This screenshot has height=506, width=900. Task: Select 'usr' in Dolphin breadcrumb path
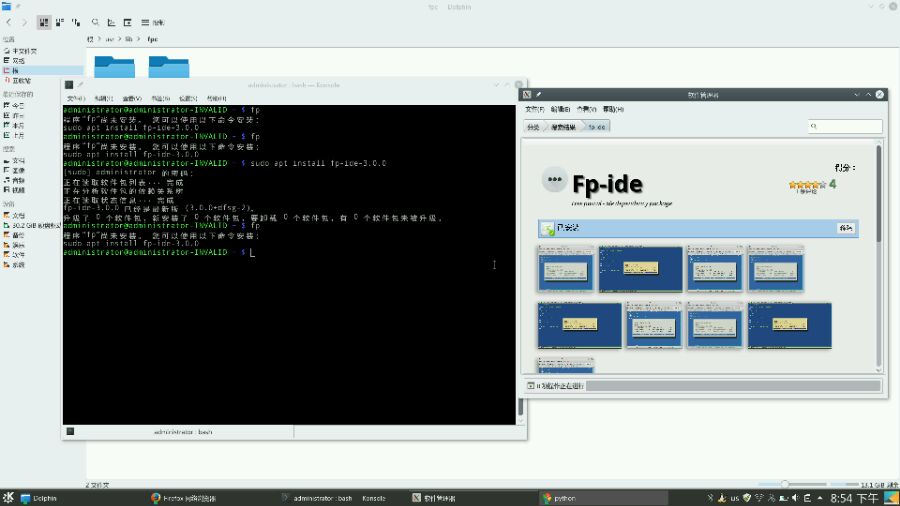pos(110,39)
